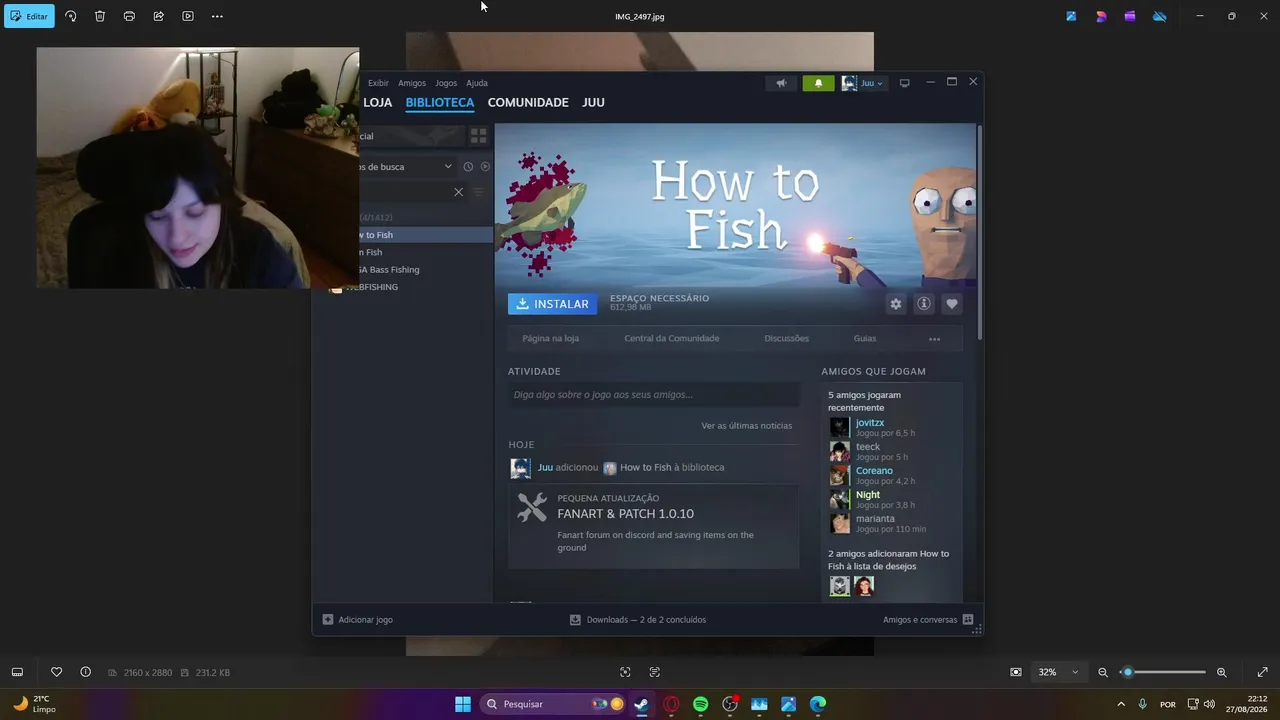This screenshot has height=720, width=1280.
Task: Switch to the BIBLIOTECA tab
Action: tap(440, 102)
